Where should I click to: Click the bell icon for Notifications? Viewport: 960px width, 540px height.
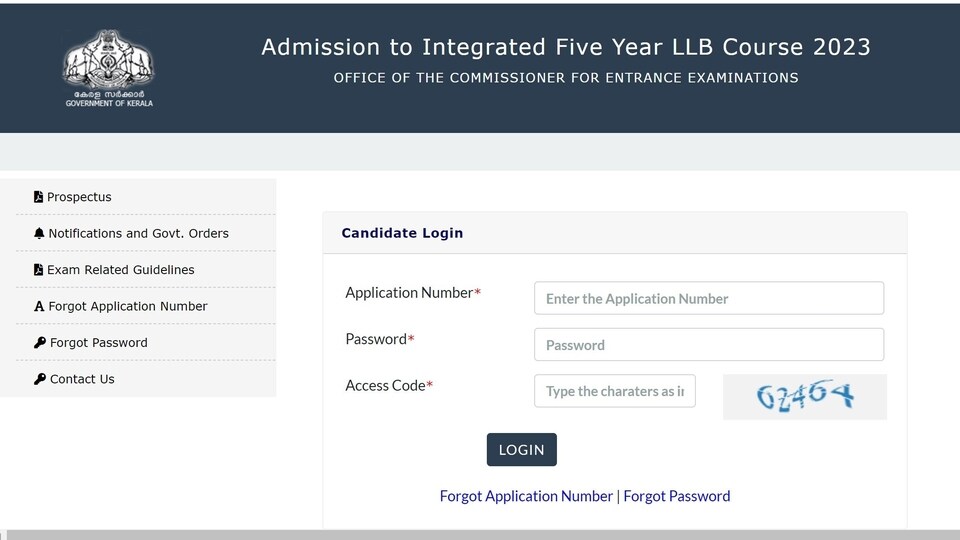coord(39,233)
